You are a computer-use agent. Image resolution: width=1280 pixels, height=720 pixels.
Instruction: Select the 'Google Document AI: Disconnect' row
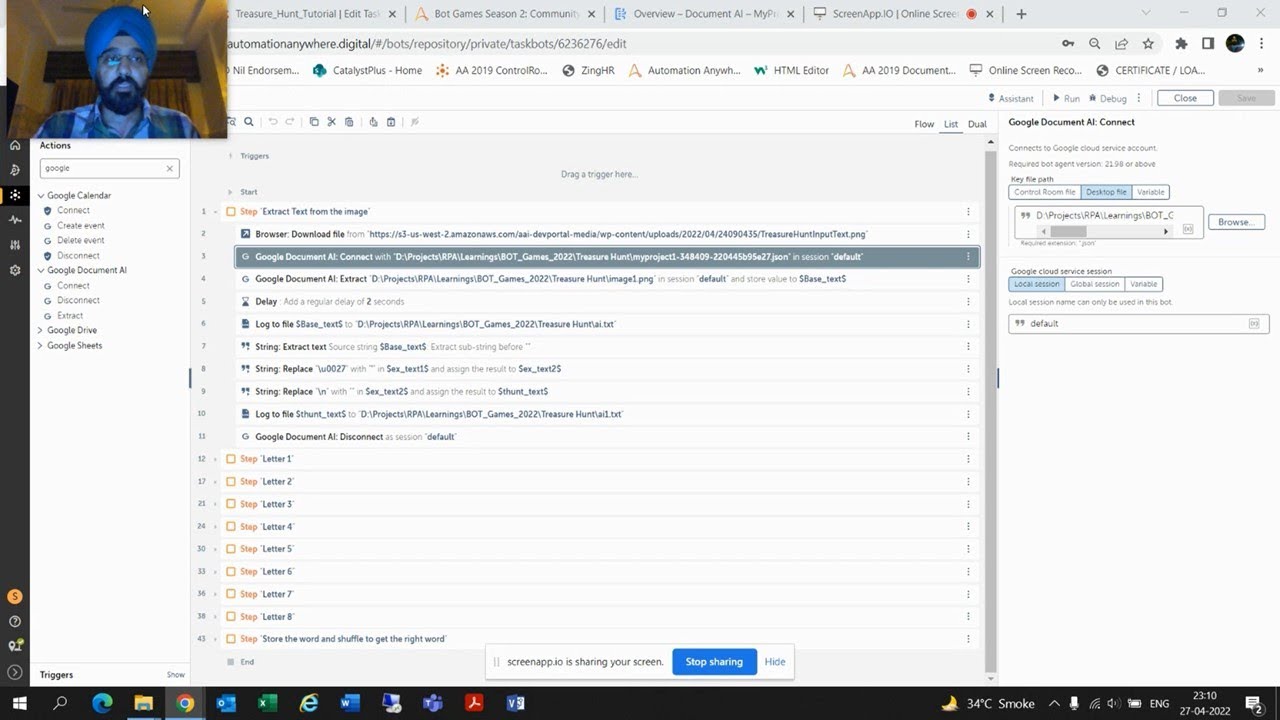[x=607, y=437]
